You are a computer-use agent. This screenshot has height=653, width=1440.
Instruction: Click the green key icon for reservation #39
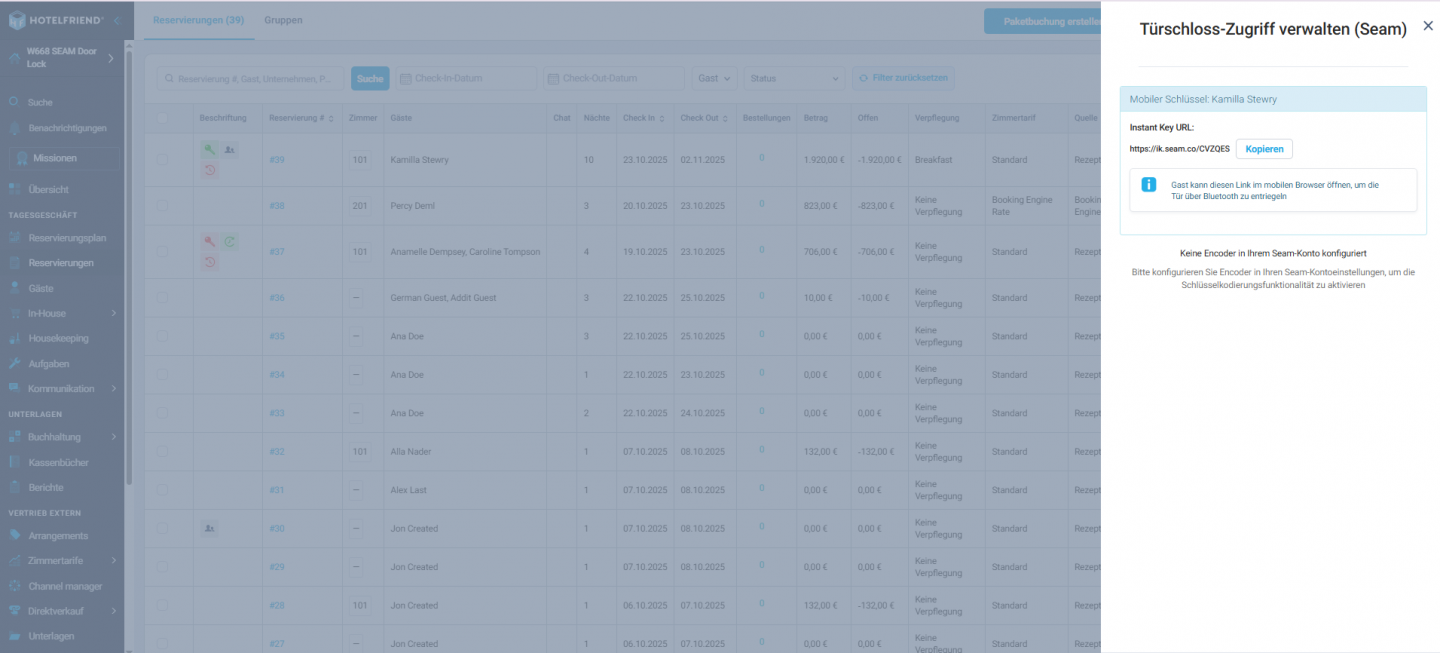(x=210, y=150)
